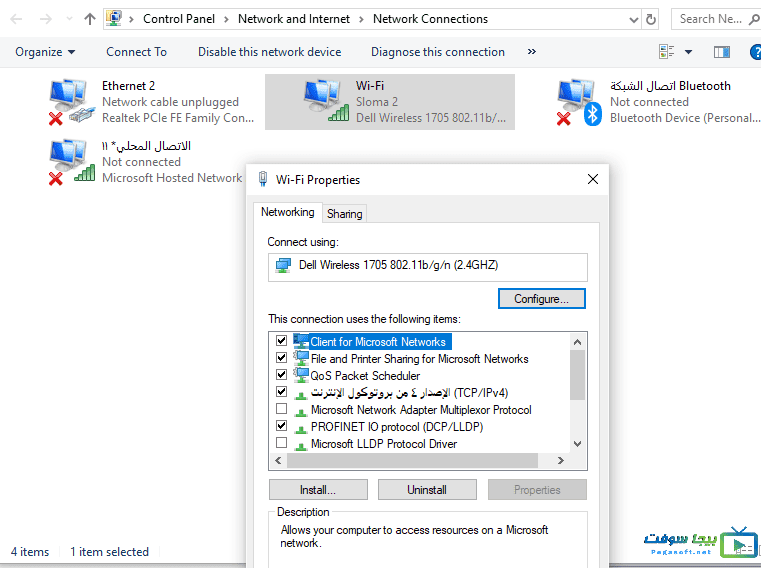Check Microsoft LLDP Protocol Driver
761x568 pixels.
click(281, 443)
